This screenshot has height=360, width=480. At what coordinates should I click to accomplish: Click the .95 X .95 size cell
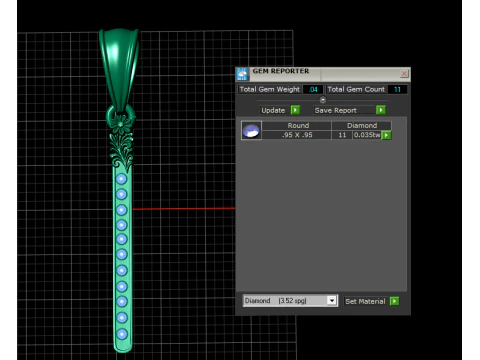tap(297, 135)
